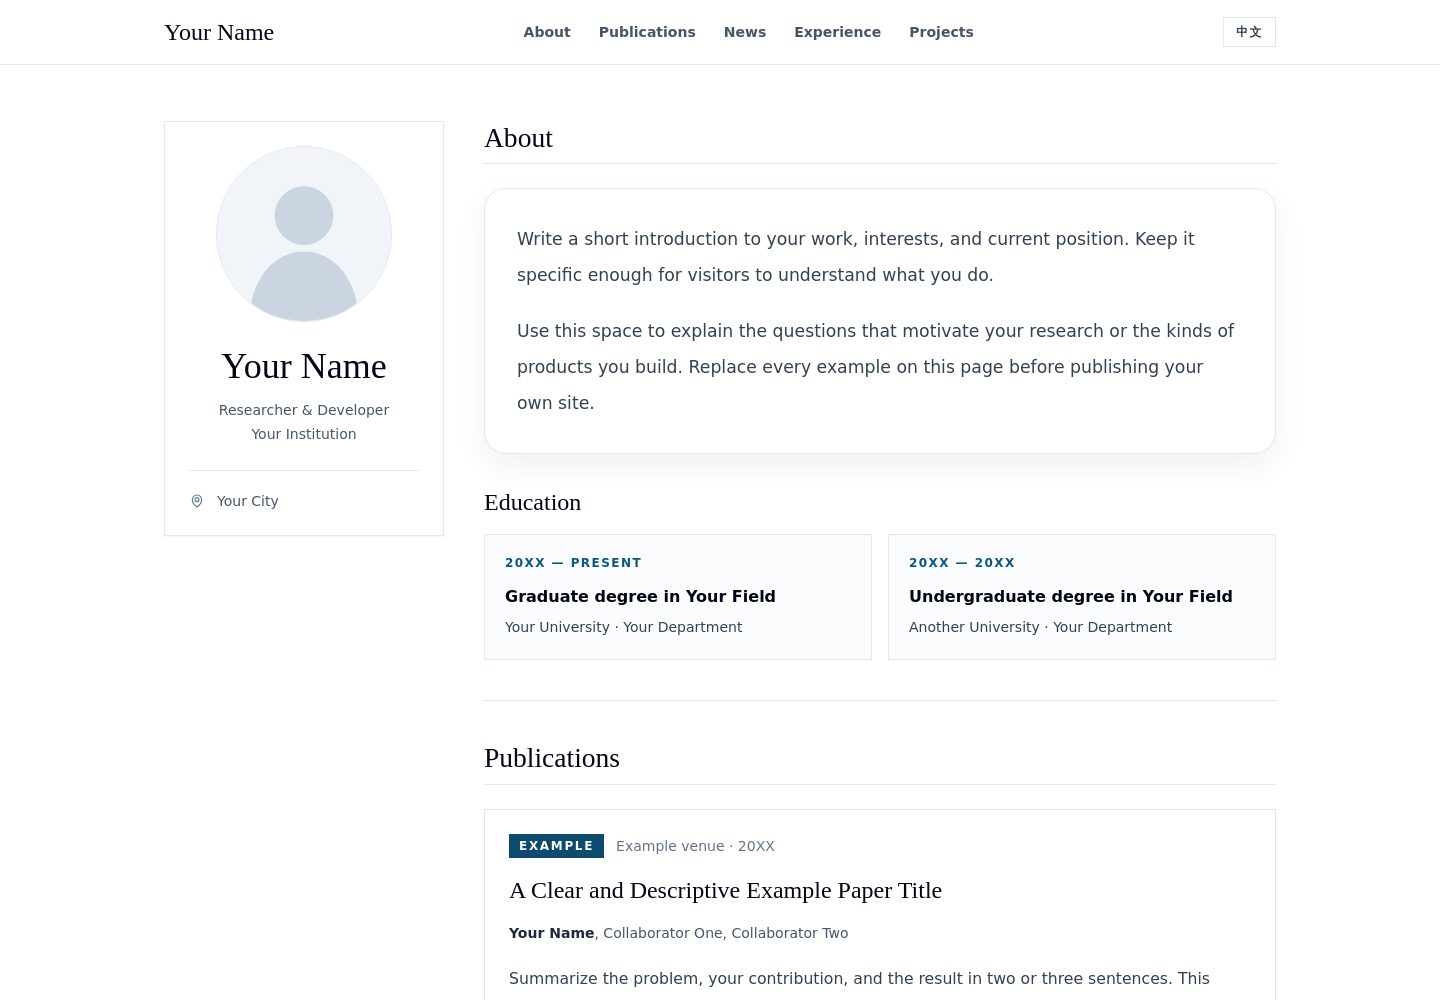Click the Researcher & Developer subtitle
1440x1000 pixels.
(304, 410)
